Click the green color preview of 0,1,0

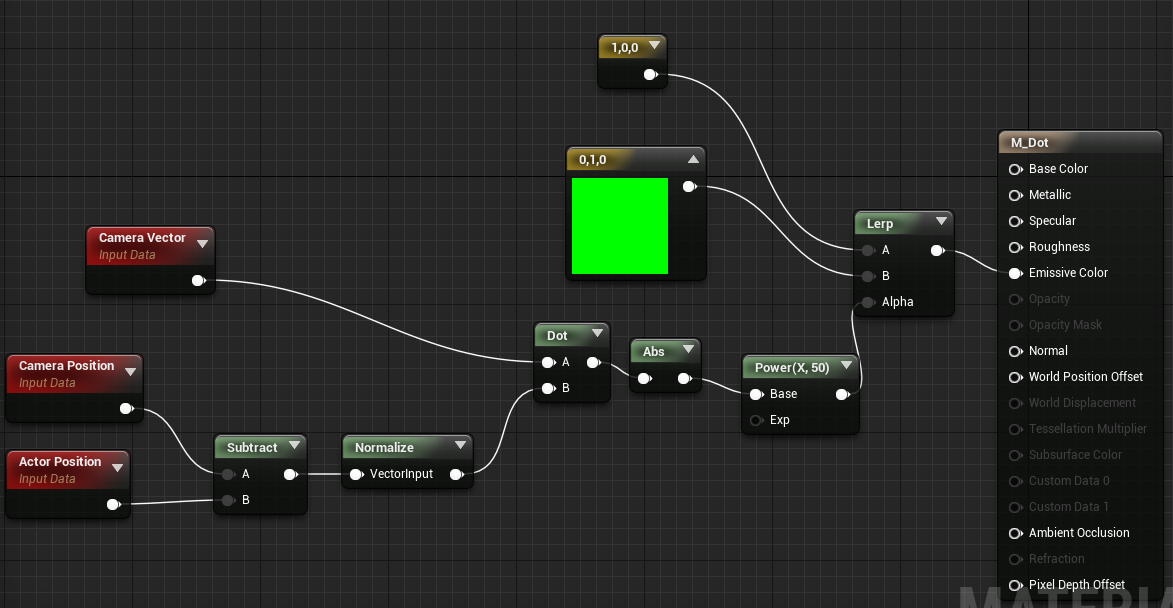point(619,226)
